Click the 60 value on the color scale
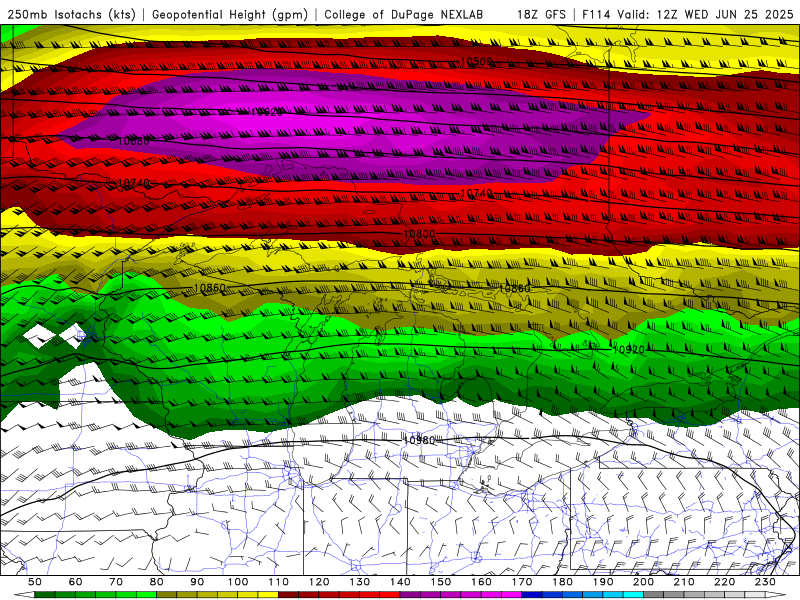The image size is (800, 600). pyautogui.click(x=76, y=582)
